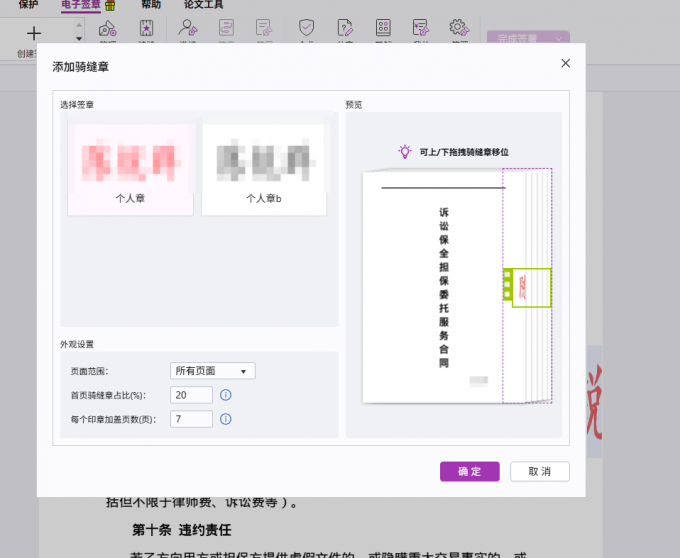Screen dimensions: 680x558
Task: Open the 保护 ribbon tab
Action: (28, 4)
